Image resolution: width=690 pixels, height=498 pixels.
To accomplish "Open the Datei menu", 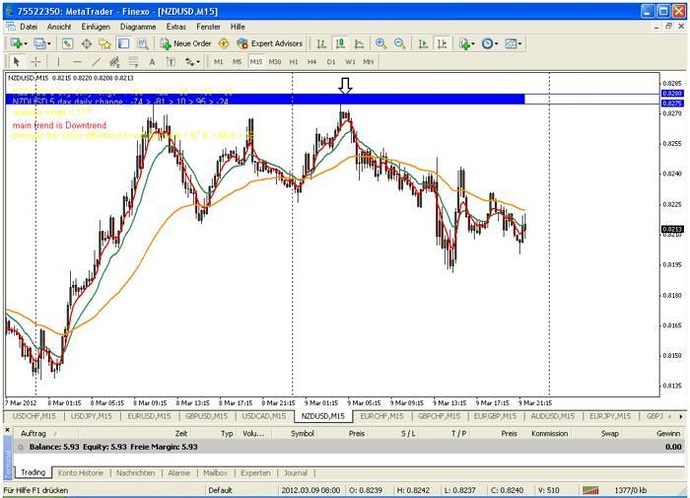I will pos(29,27).
